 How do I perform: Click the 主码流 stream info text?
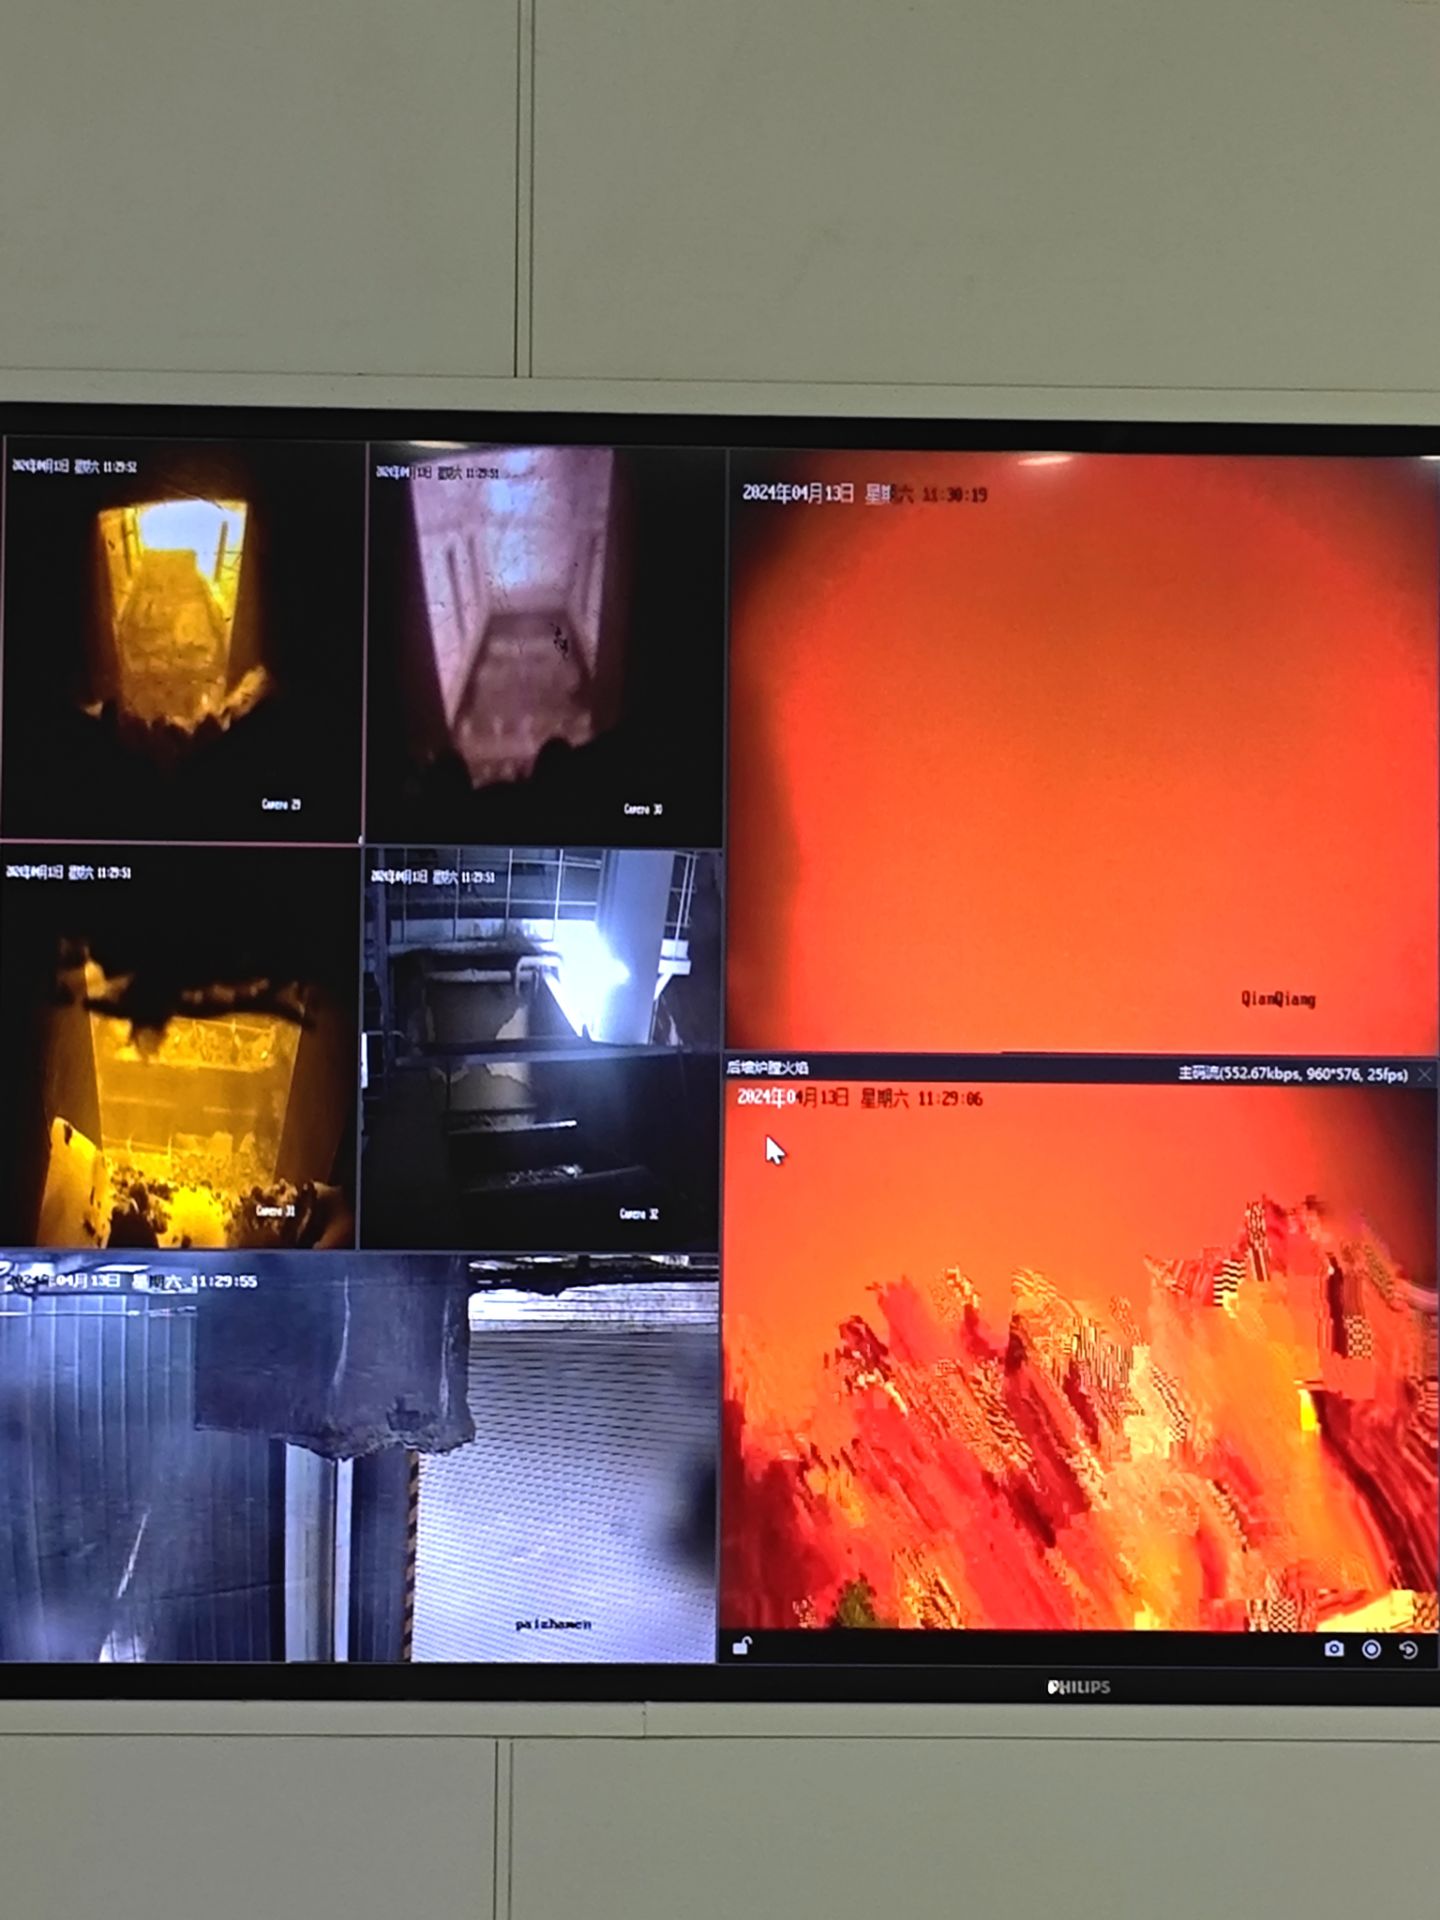coord(1292,1074)
